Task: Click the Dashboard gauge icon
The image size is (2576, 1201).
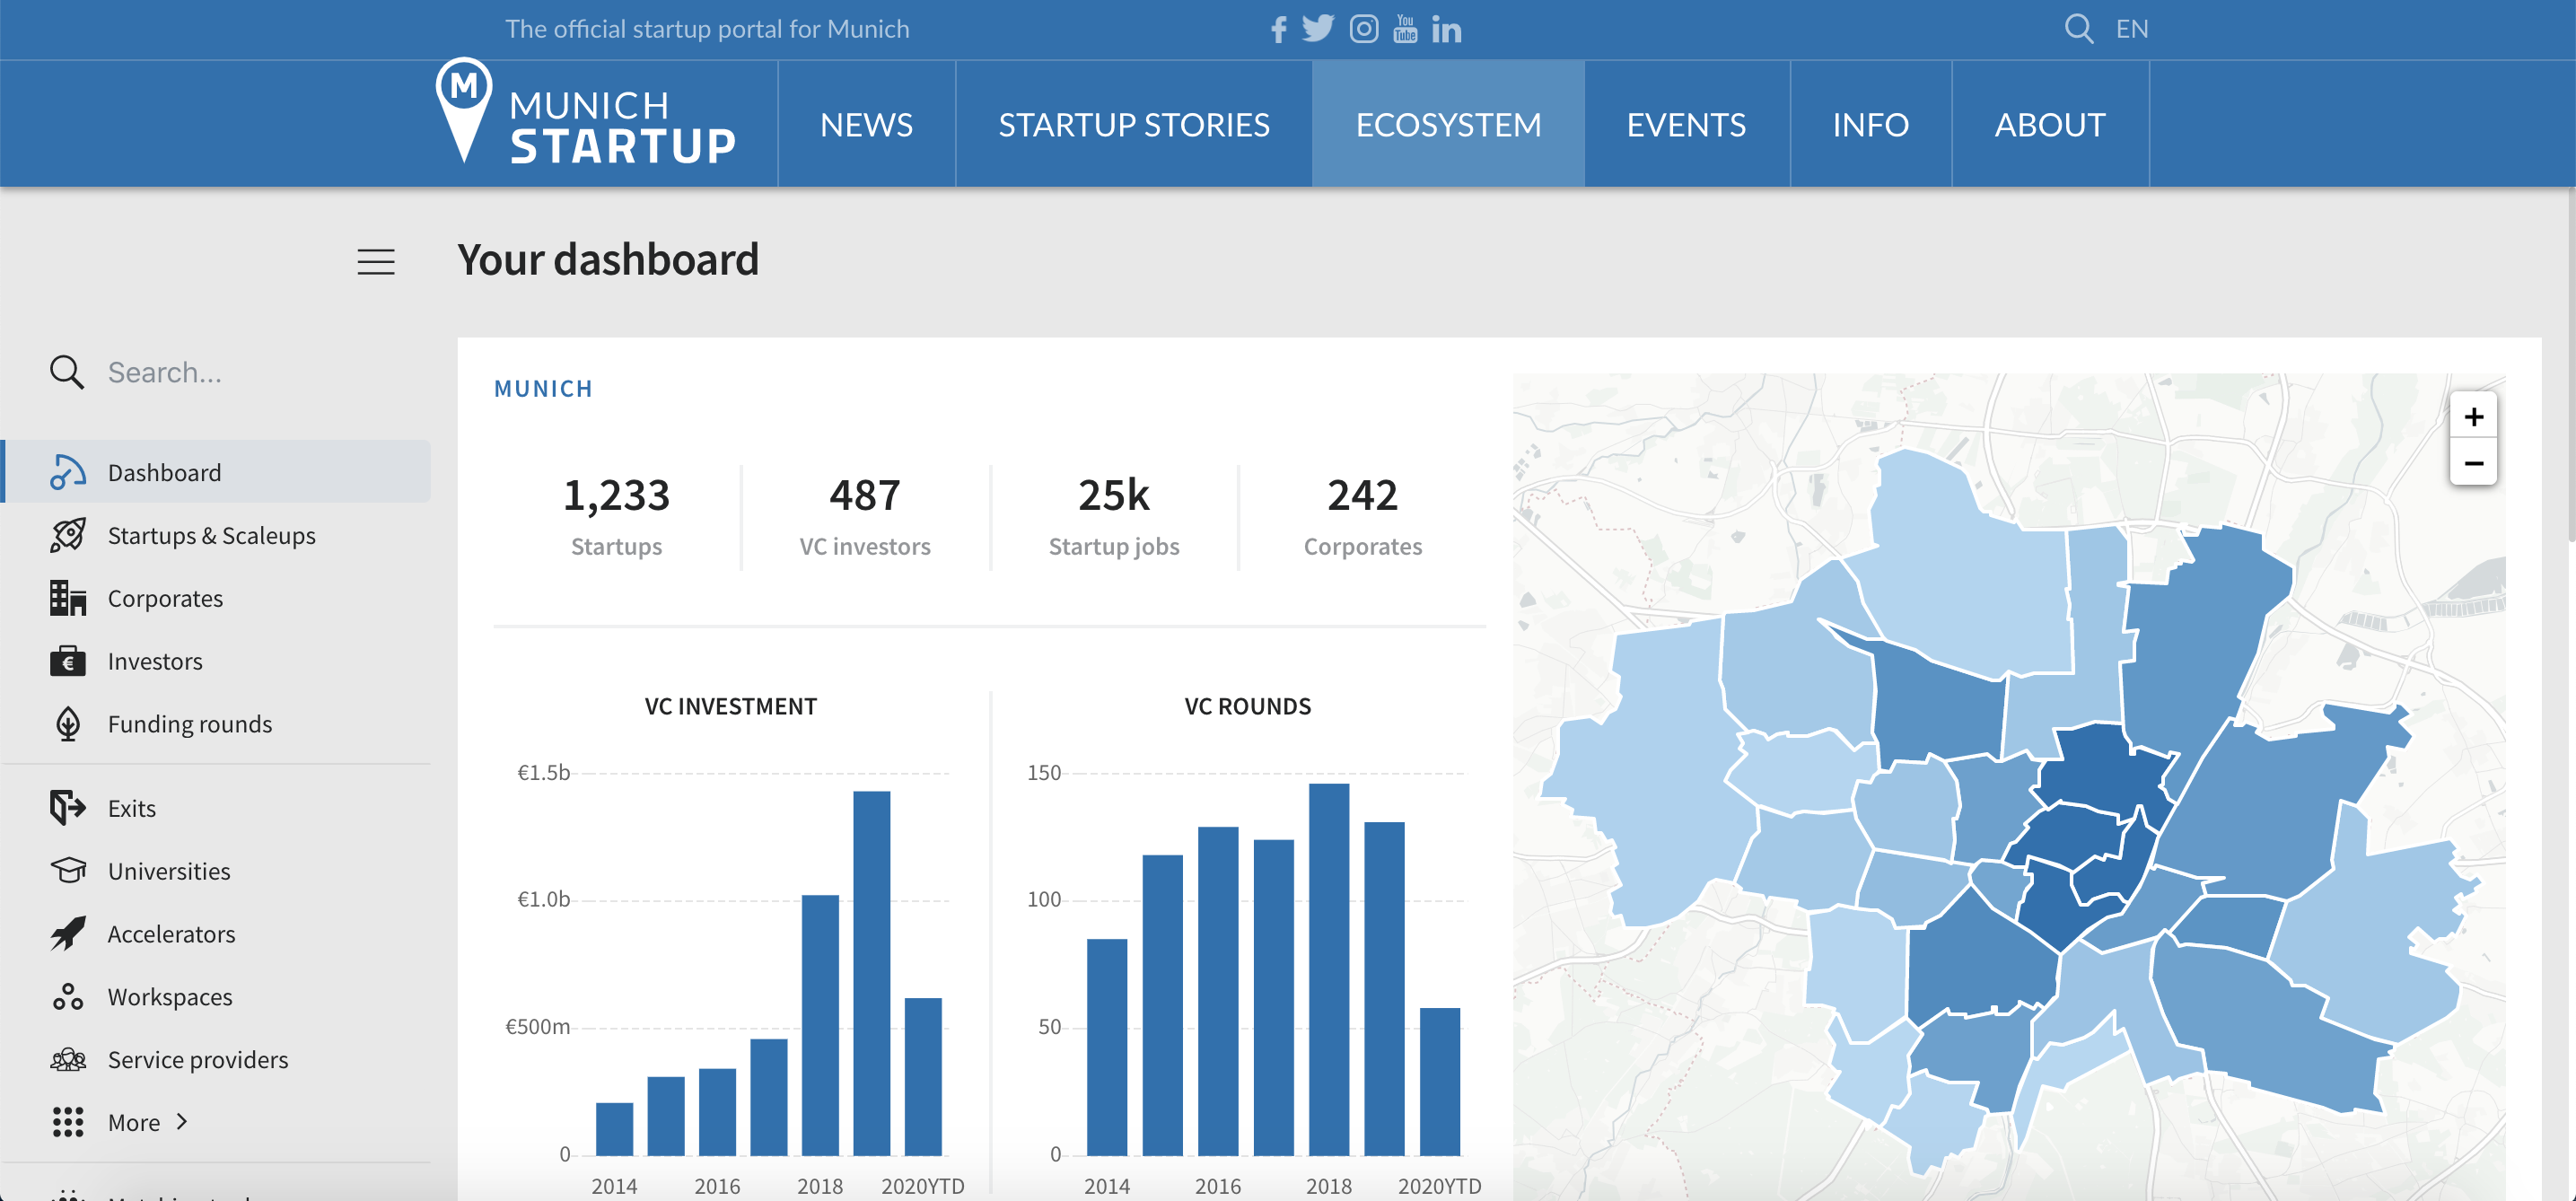Action: 67,472
